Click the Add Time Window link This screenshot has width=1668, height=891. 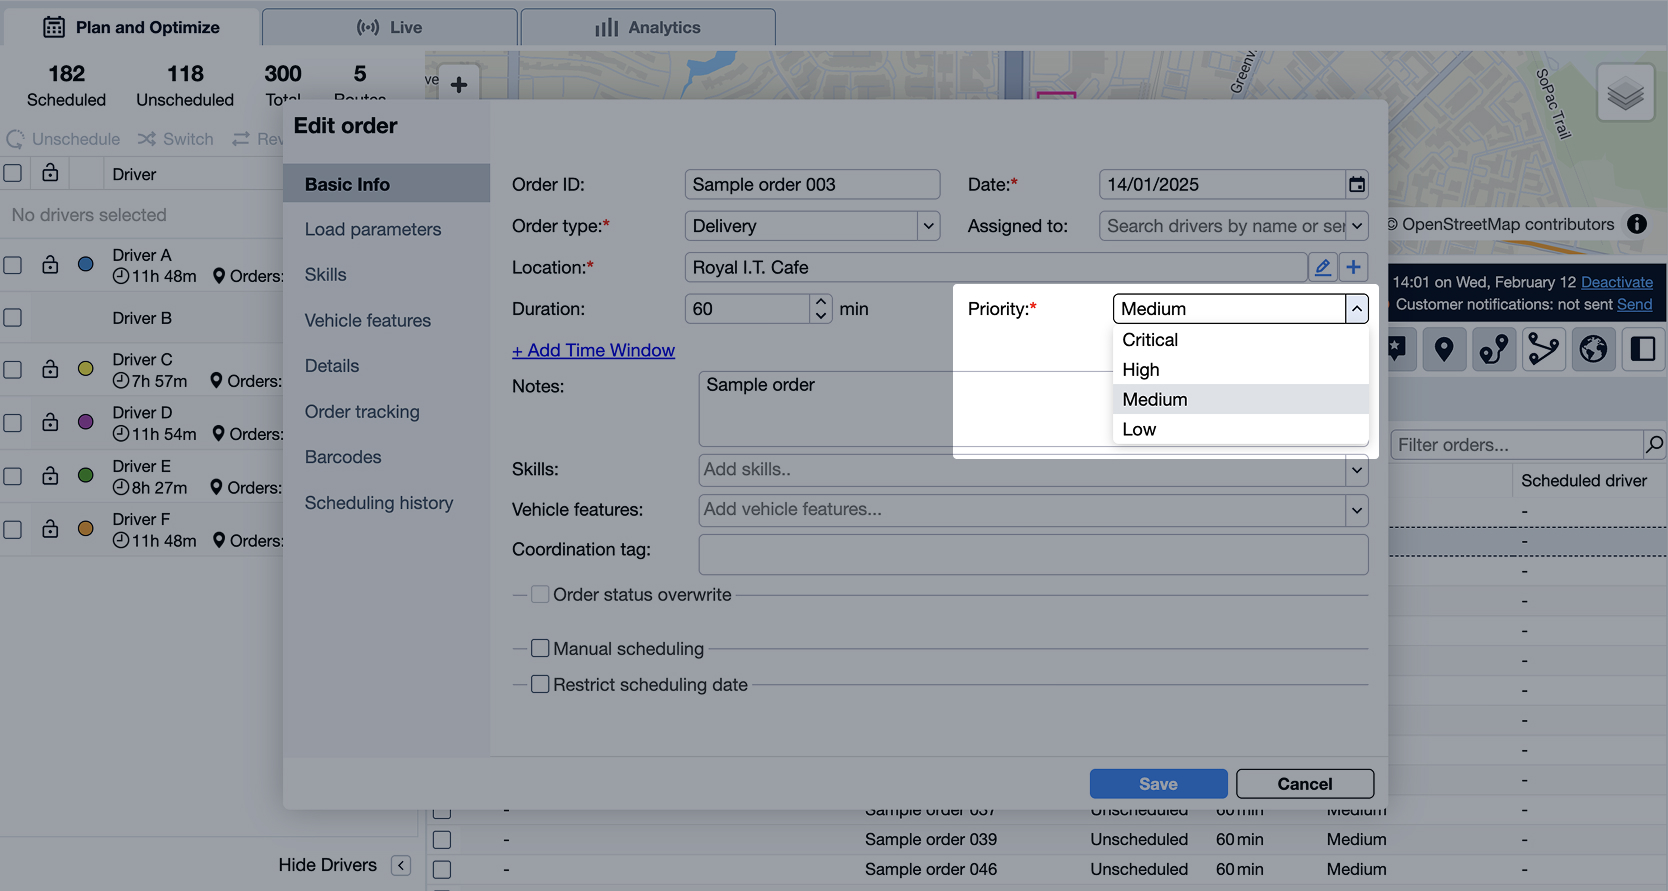click(593, 350)
